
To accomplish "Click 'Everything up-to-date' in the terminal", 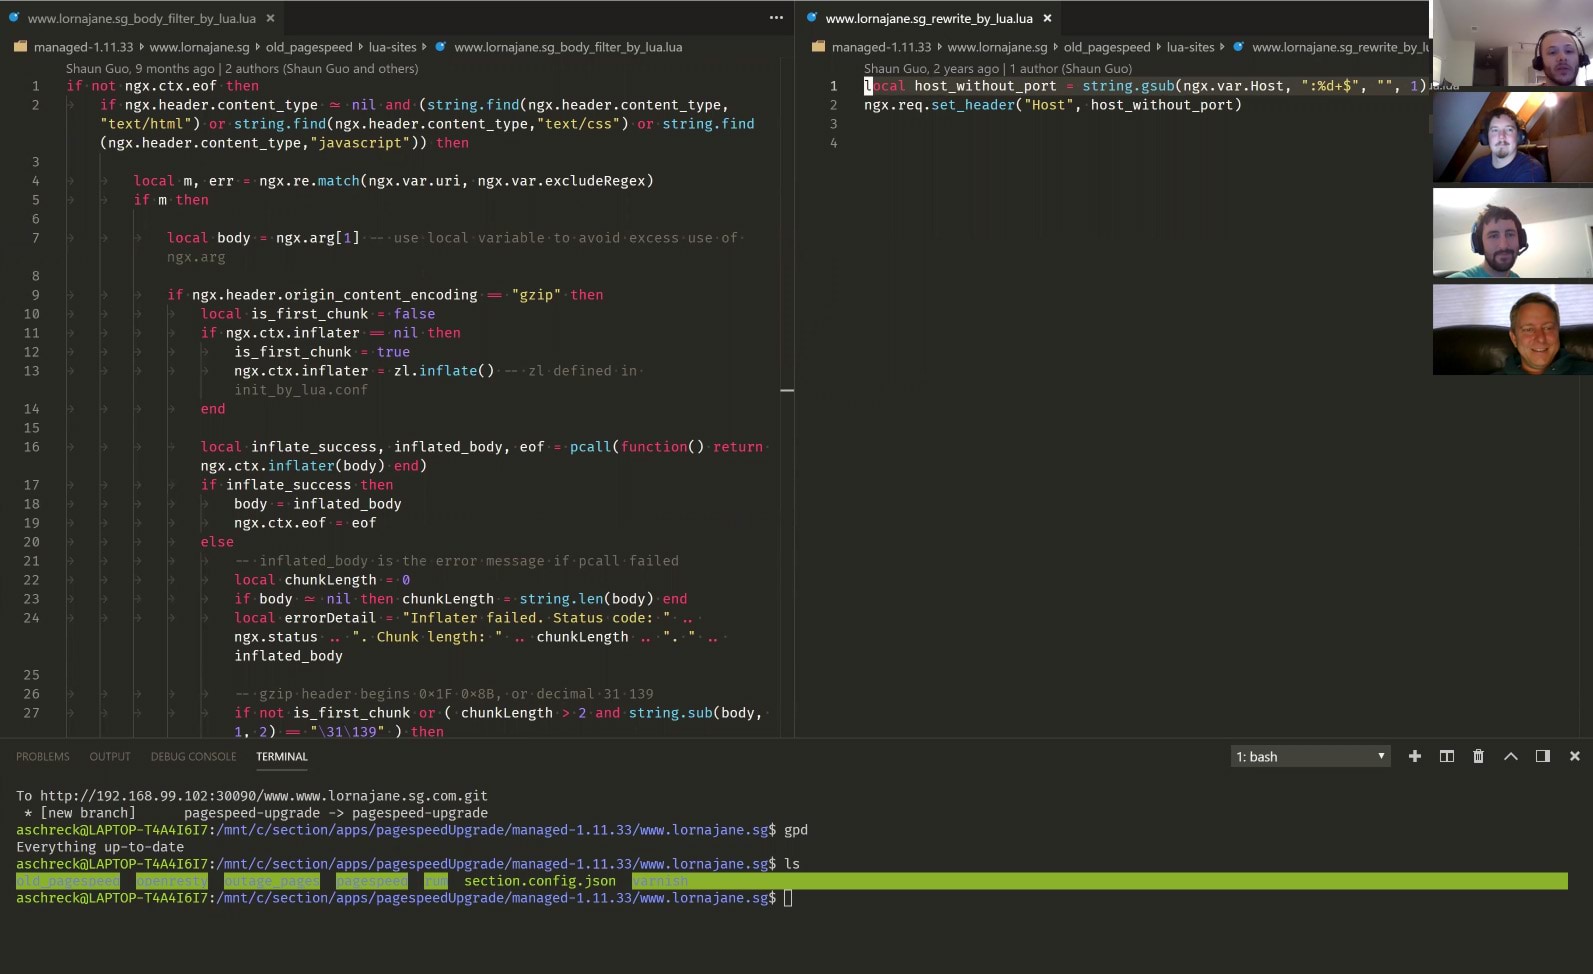I will (100, 847).
